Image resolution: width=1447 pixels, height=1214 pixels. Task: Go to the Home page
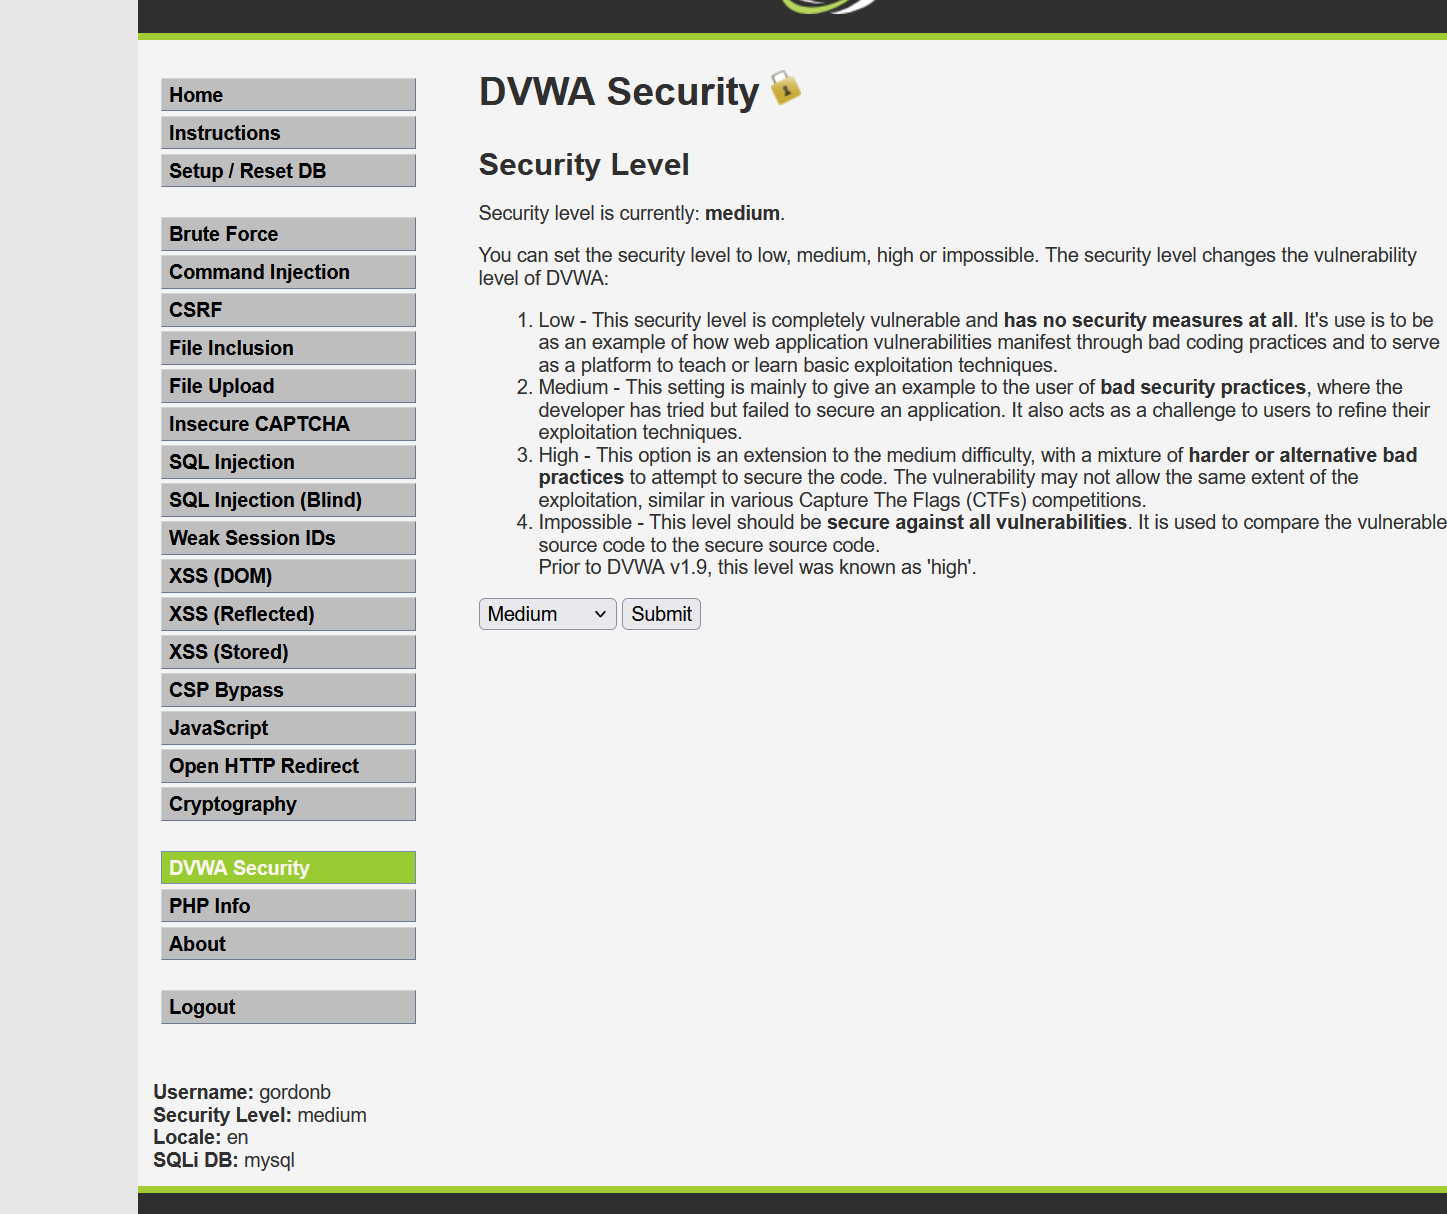tap(288, 95)
